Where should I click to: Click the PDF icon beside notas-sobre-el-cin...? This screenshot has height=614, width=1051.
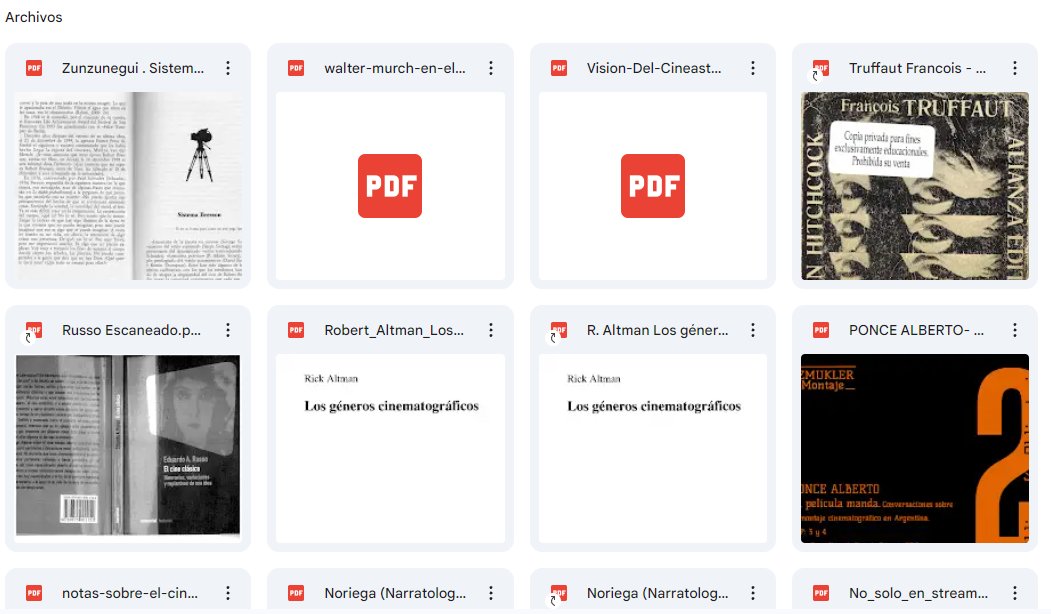tap(34, 593)
